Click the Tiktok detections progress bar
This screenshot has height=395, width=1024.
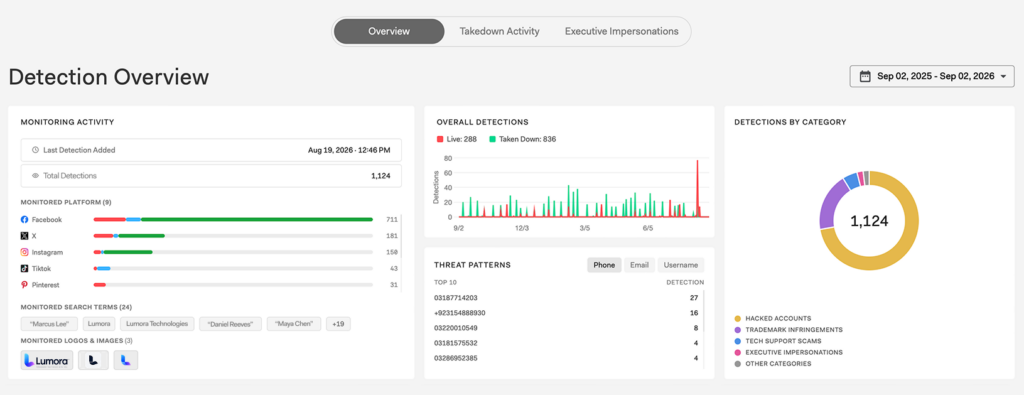[233, 268]
